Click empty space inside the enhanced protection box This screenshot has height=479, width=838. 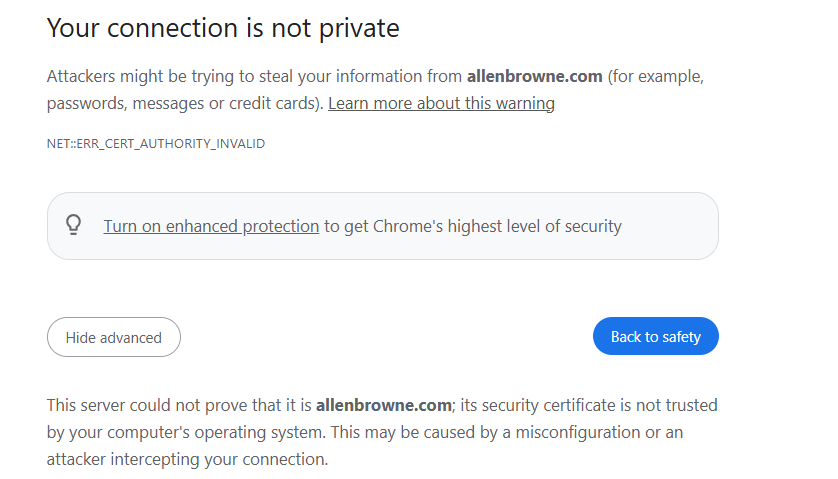pyautogui.click(x=671, y=226)
